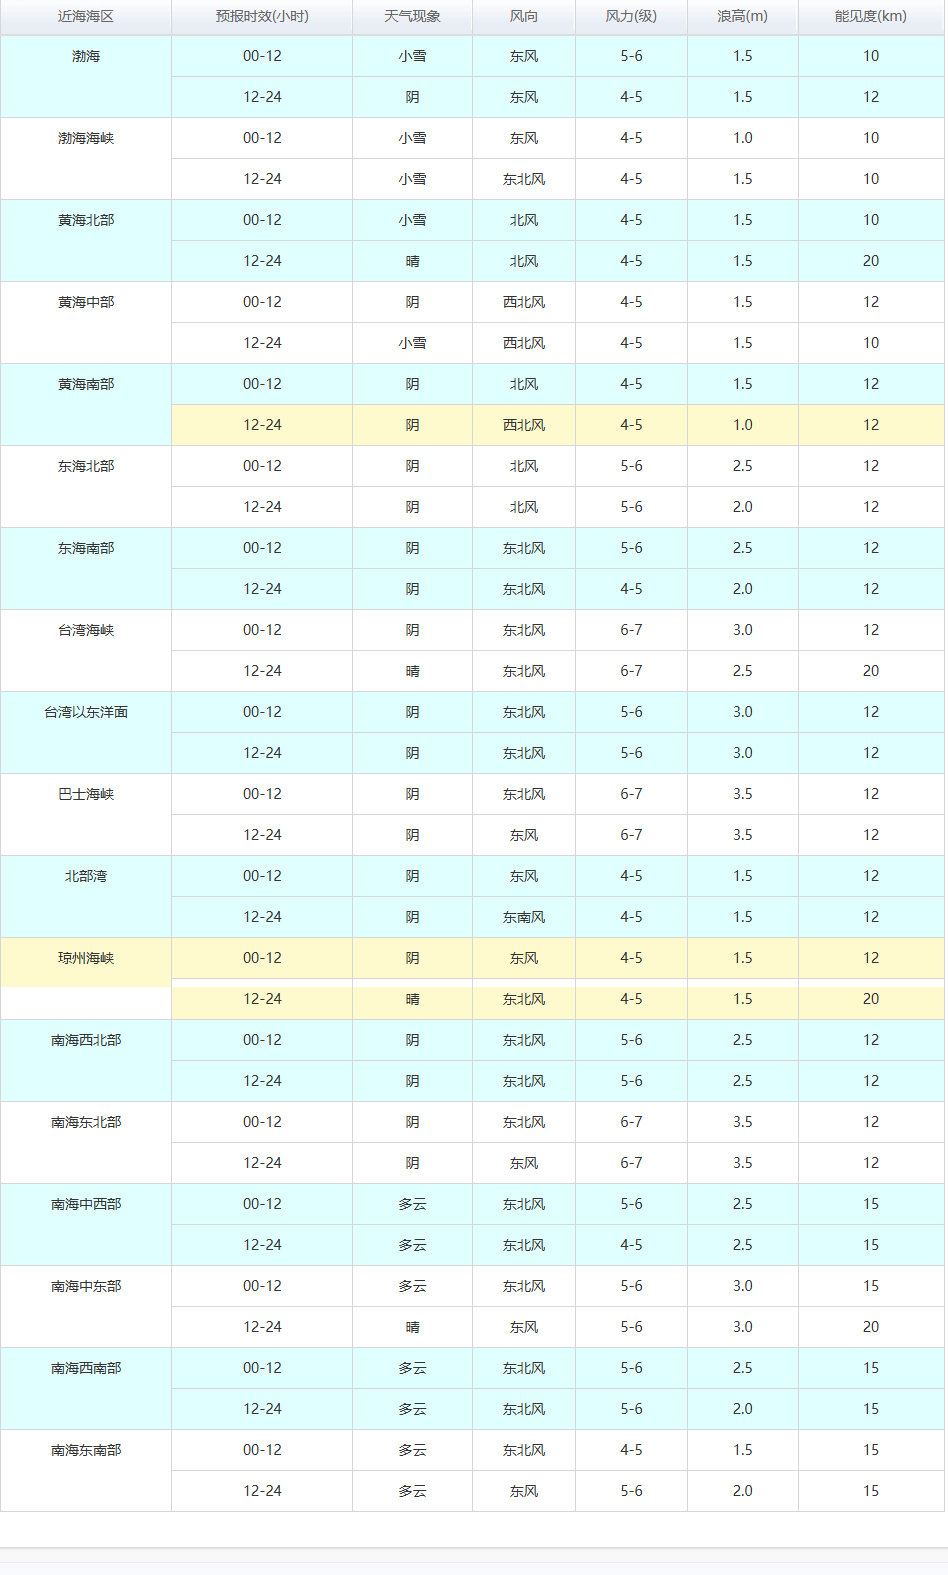Image resolution: width=948 pixels, height=1575 pixels.
Task: Select the 台湾以东洋面 sea area cell
Action: coord(86,713)
